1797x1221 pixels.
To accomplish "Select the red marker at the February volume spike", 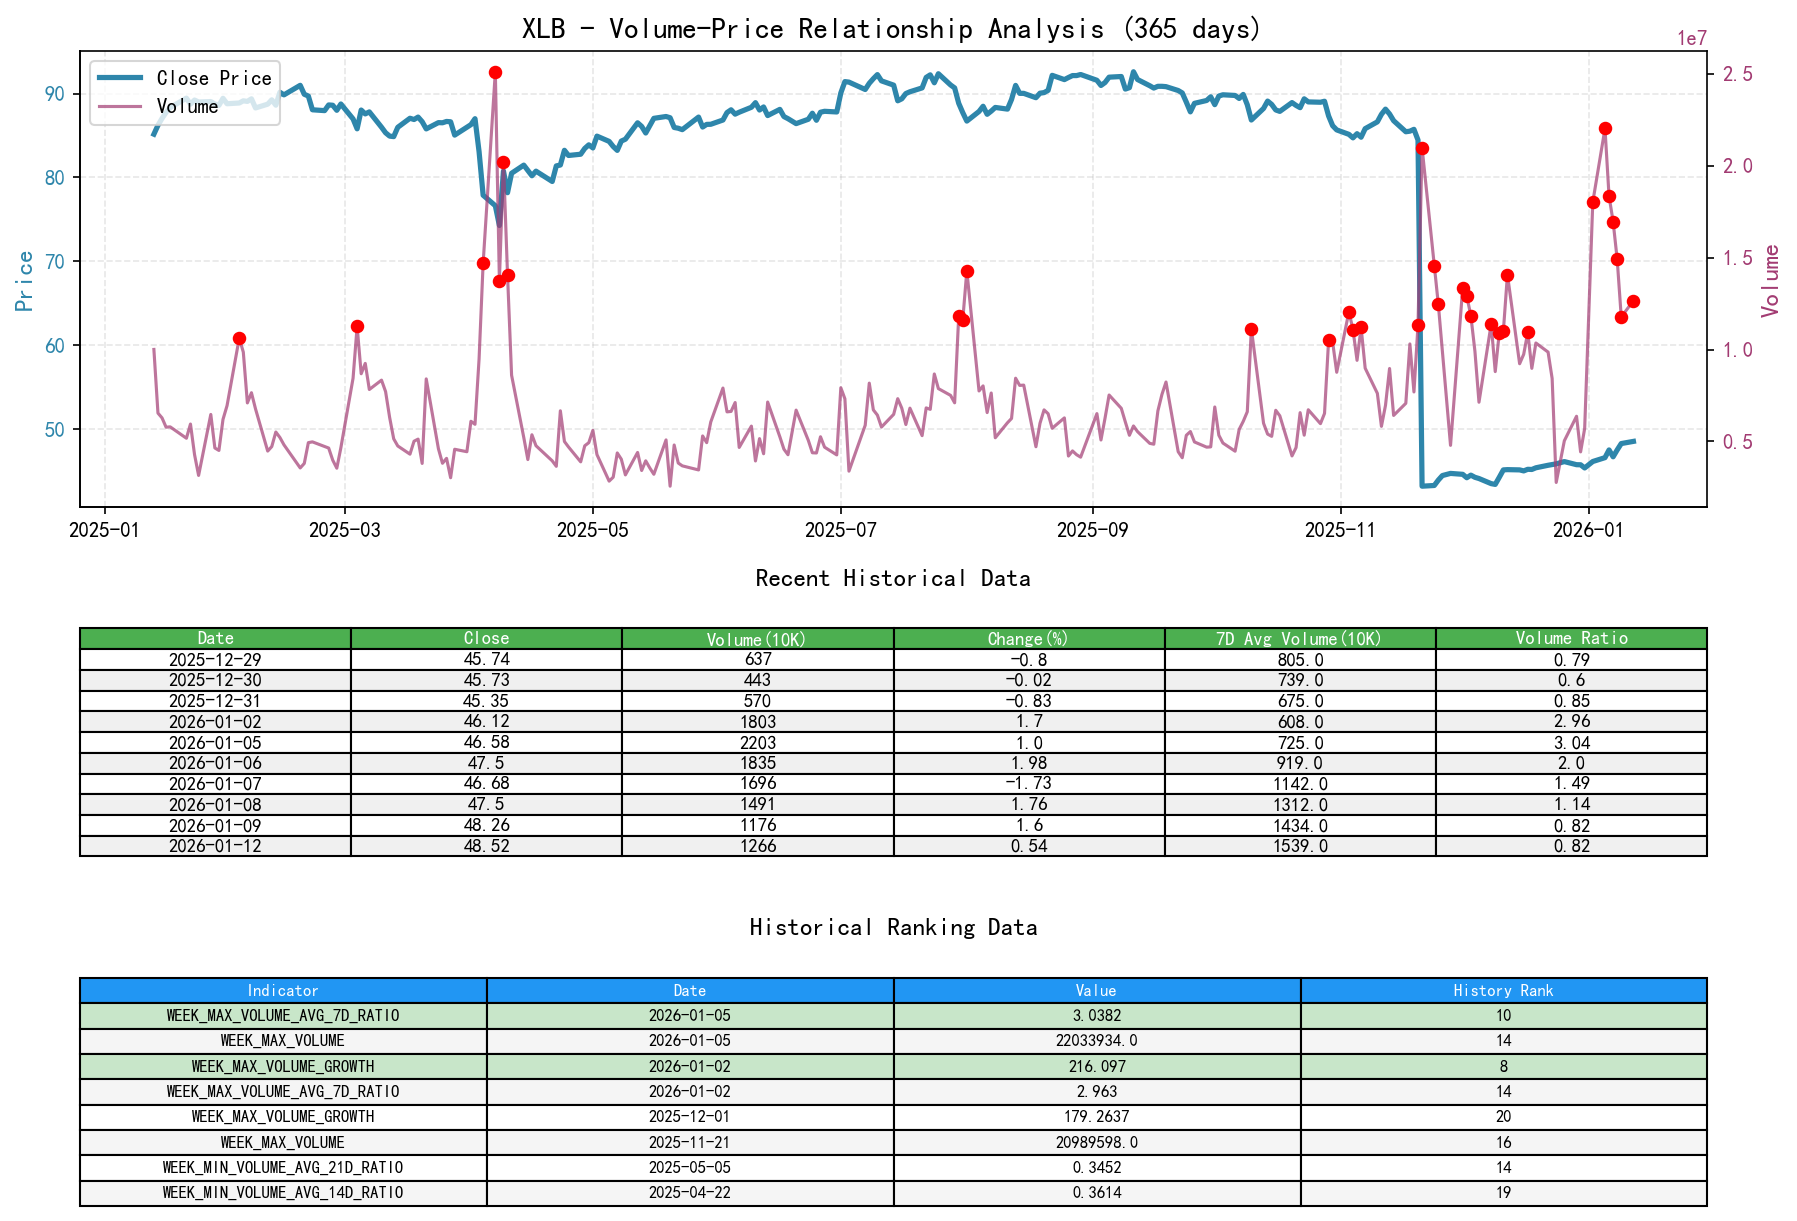I will [x=239, y=339].
